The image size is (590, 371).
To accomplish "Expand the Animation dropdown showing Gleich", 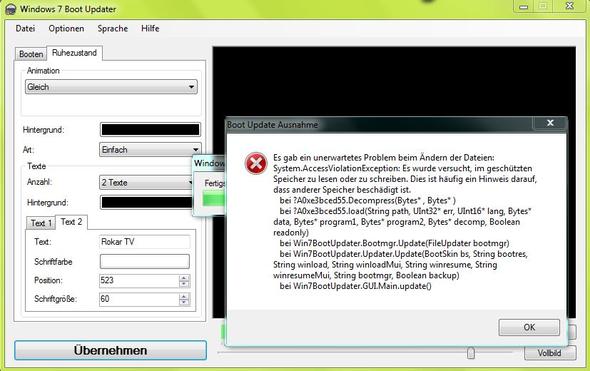I will pos(111,87).
